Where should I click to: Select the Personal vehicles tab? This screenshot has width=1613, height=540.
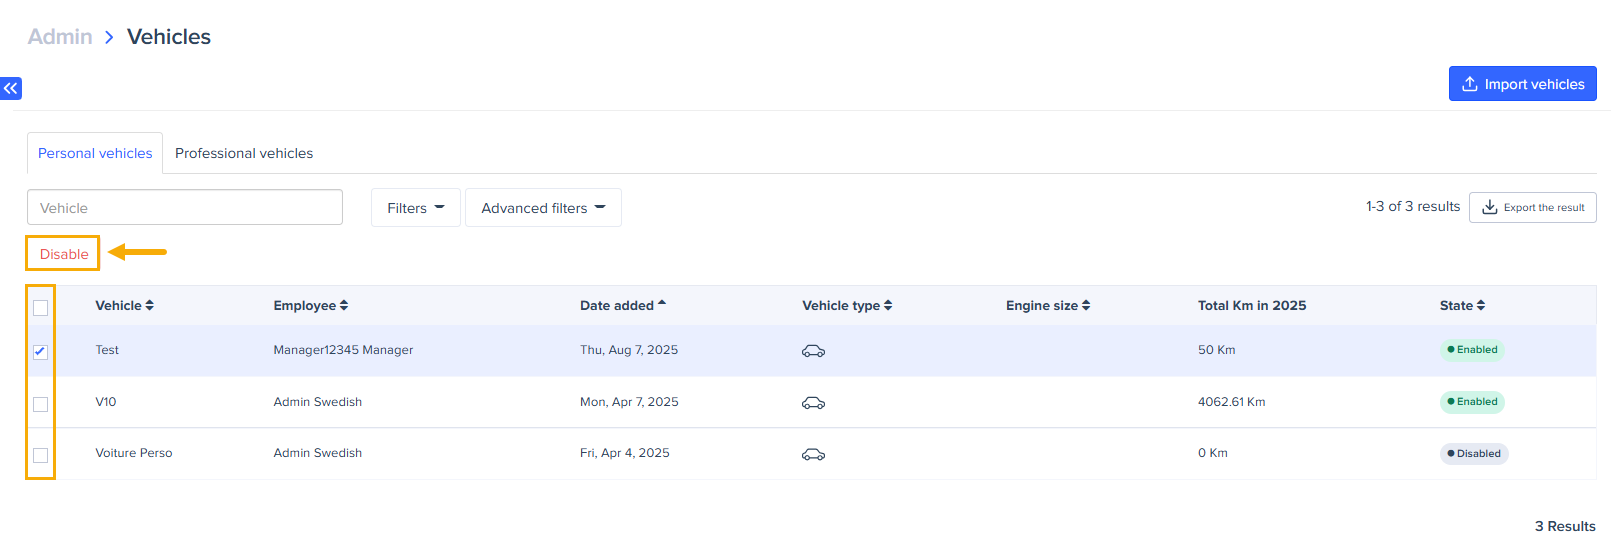click(x=95, y=154)
